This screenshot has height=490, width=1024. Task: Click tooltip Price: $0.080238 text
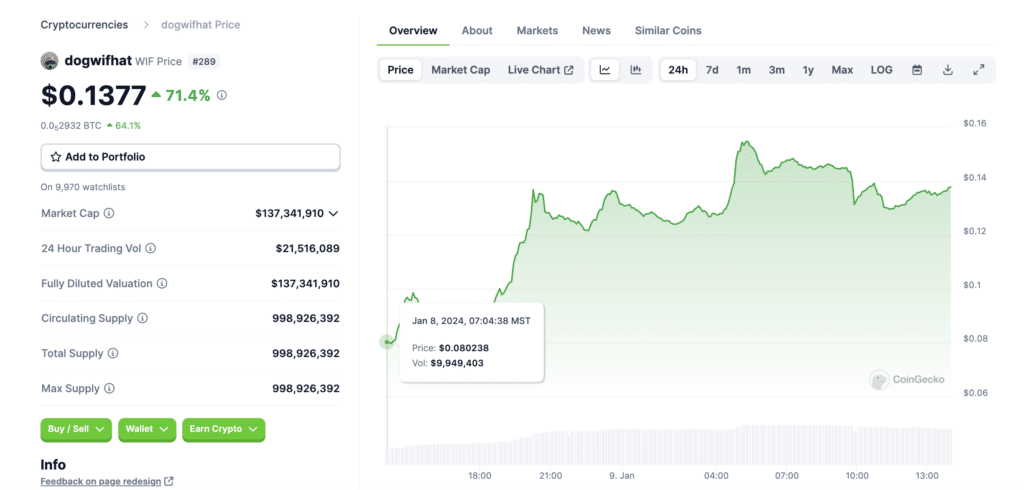coord(451,348)
